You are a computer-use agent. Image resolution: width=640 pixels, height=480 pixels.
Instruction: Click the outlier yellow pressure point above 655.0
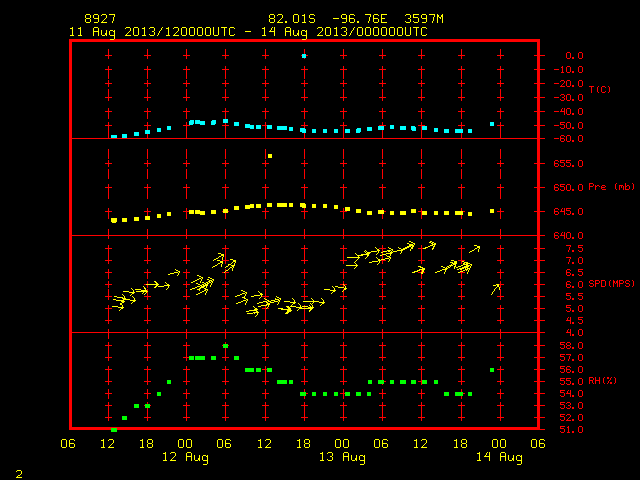pos(270,156)
